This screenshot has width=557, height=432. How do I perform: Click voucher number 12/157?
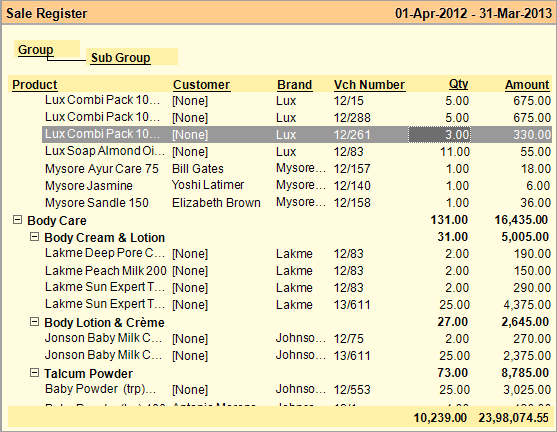click(x=352, y=169)
